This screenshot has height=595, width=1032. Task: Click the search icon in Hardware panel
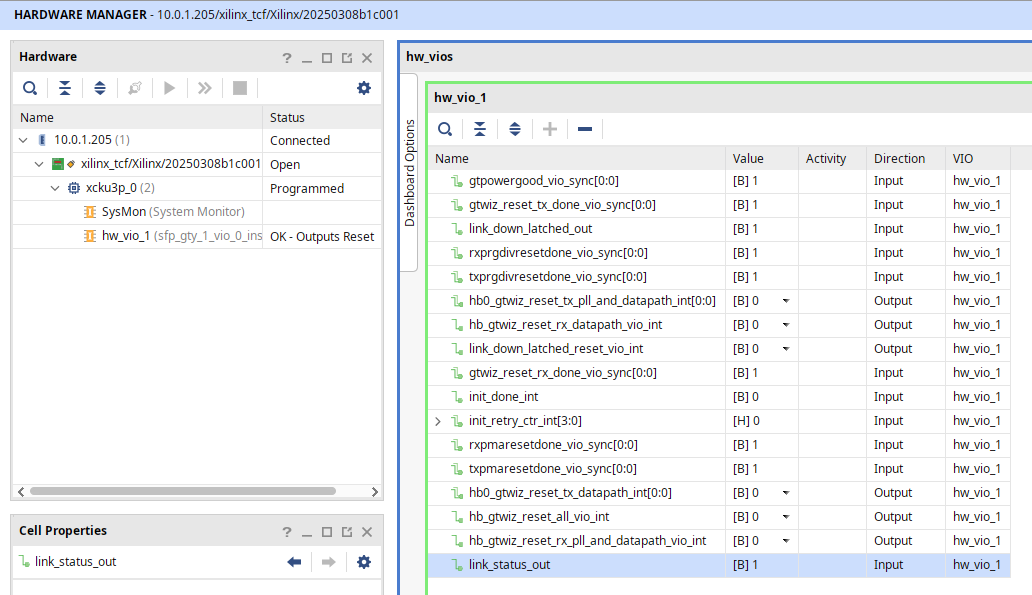pyautogui.click(x=30, y=88)
